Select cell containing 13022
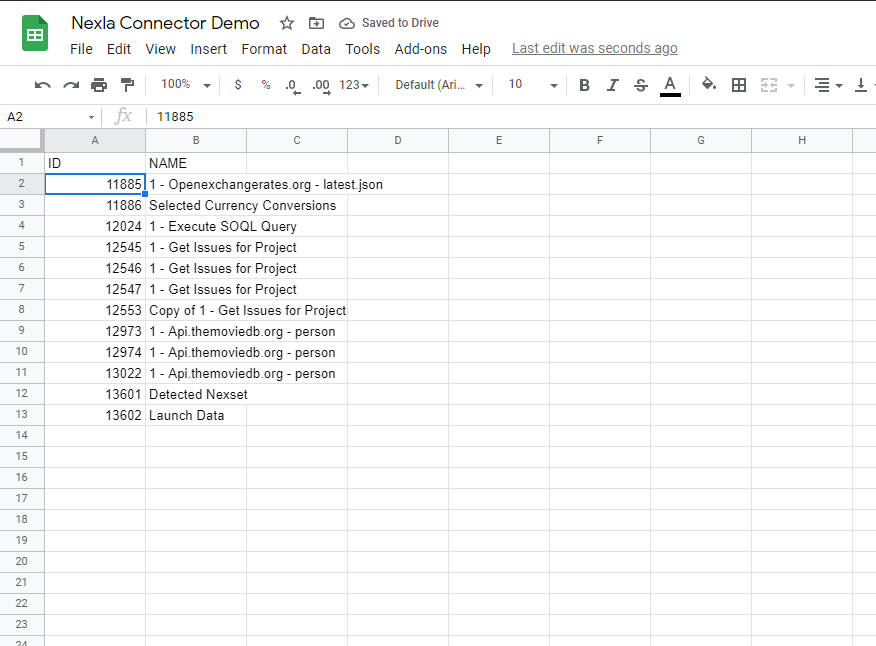876x646 pixels. click(x=95, y=373)
